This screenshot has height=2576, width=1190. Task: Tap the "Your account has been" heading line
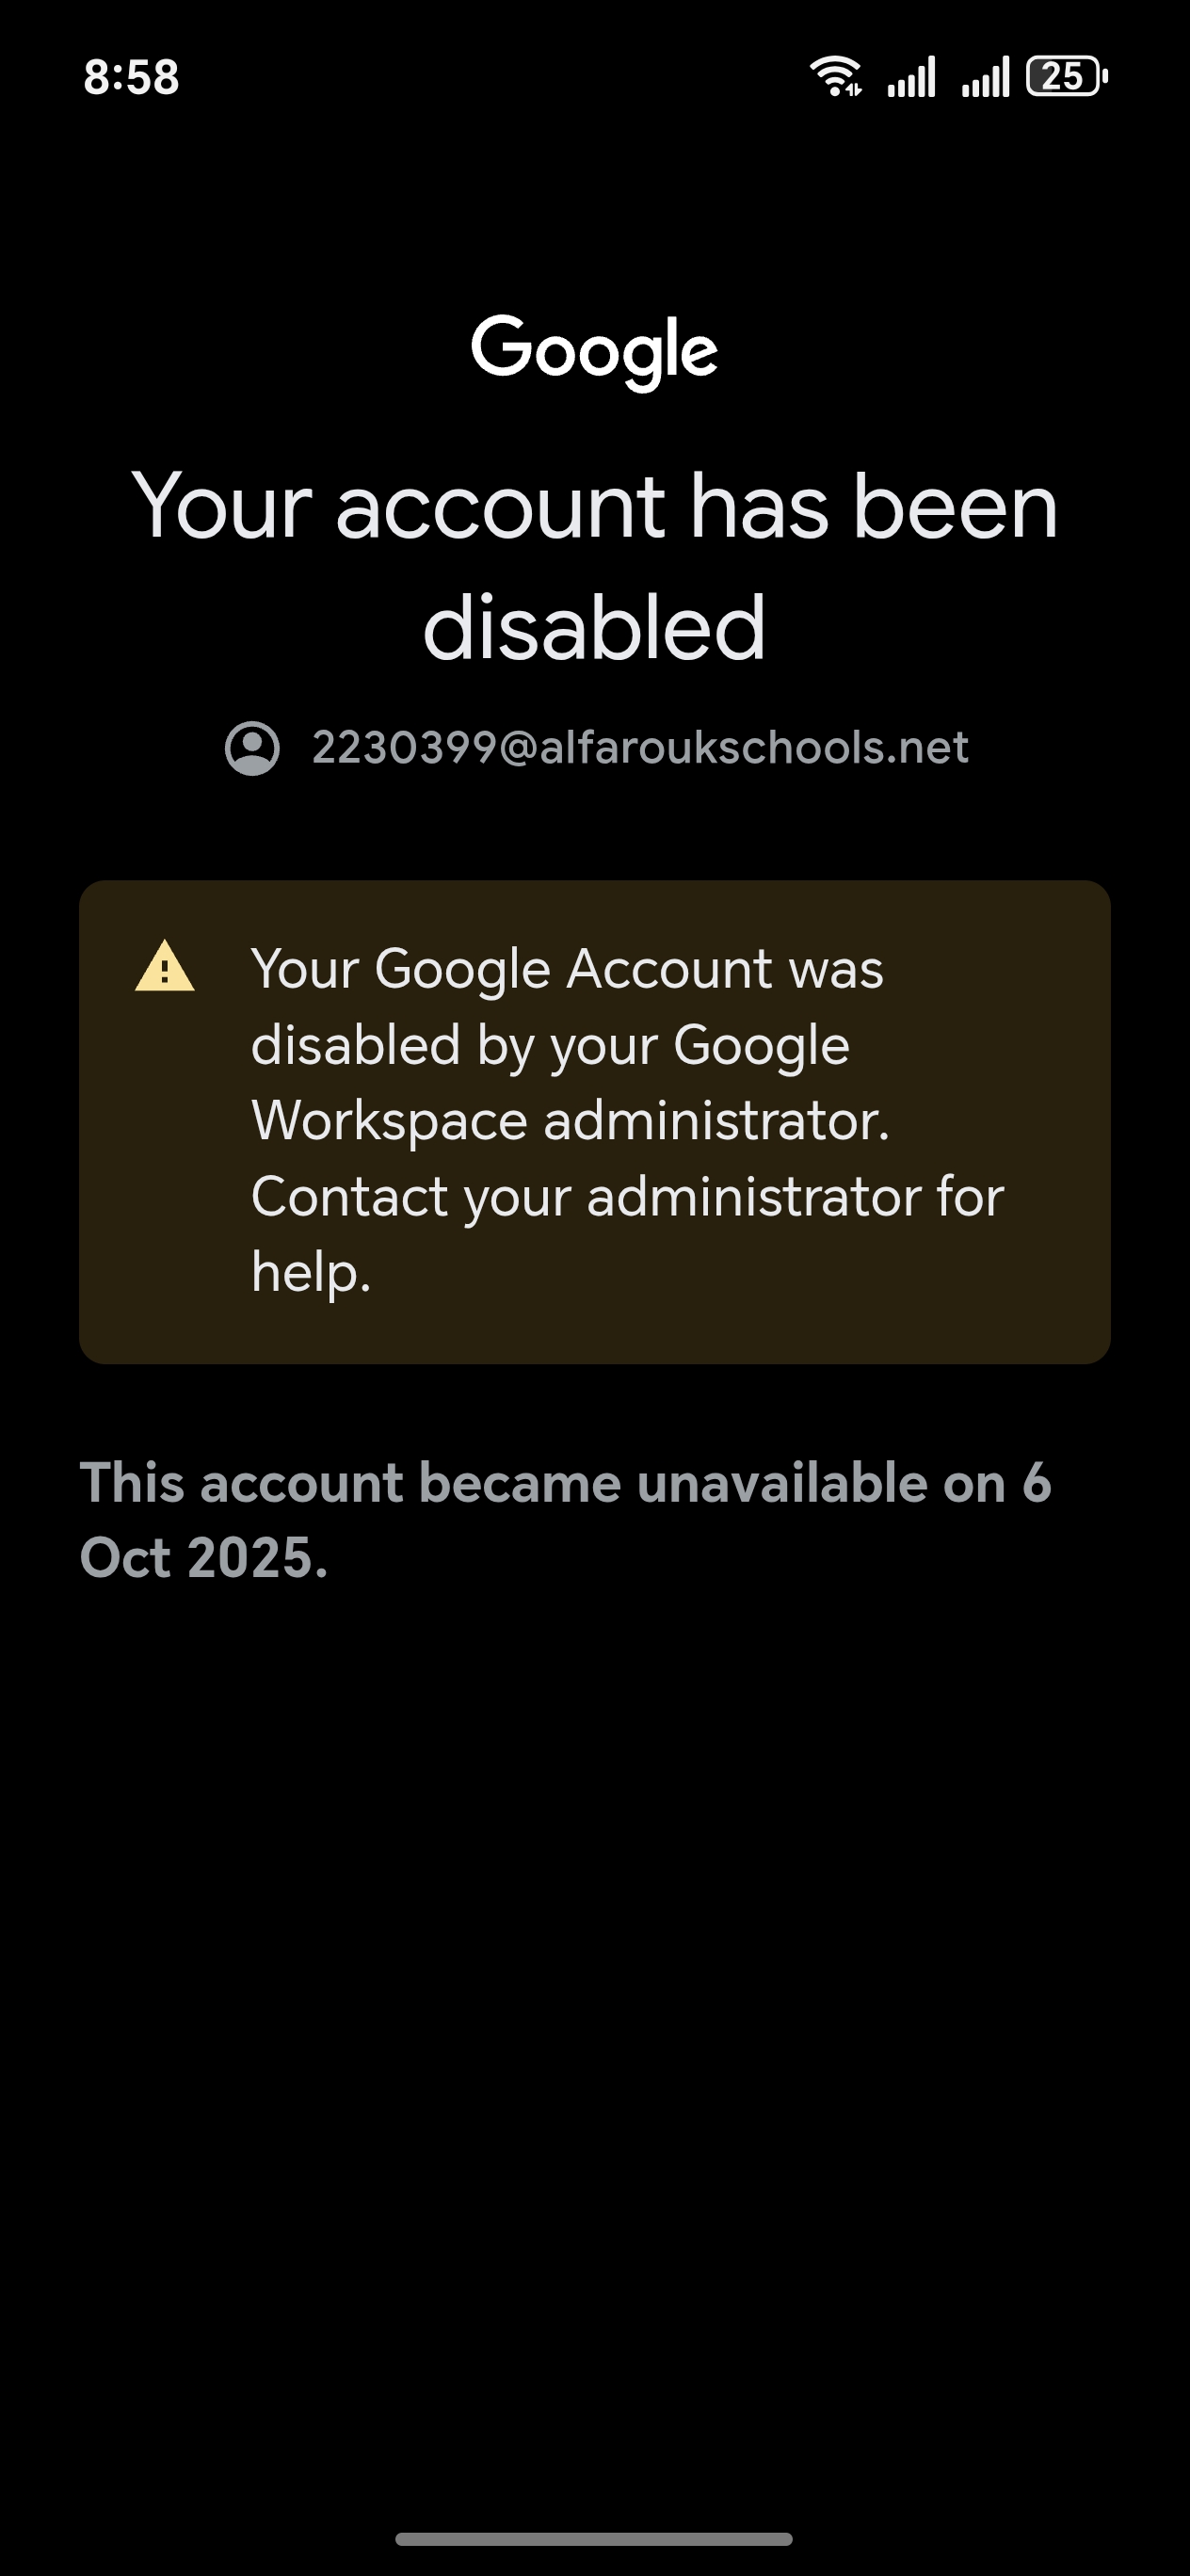pyautogui.click(x=594, y=507)
